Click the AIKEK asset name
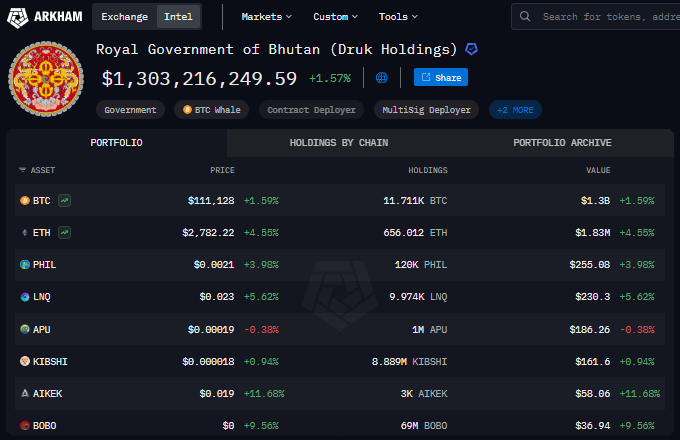The height and width of the screenshot is (440, 680). point(48,394)
